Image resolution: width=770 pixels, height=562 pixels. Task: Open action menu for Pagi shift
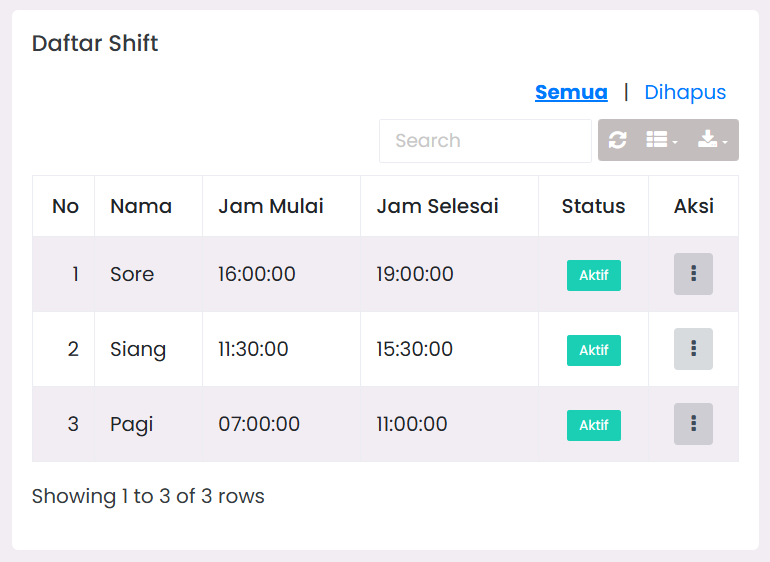[693, 424]
